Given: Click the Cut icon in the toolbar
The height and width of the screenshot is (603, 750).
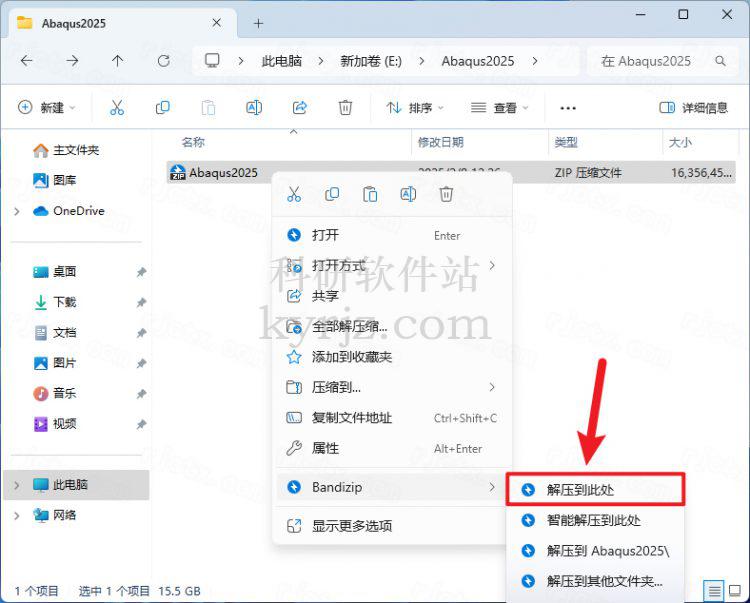Looking at the screenshot, I should pos(117,108).
